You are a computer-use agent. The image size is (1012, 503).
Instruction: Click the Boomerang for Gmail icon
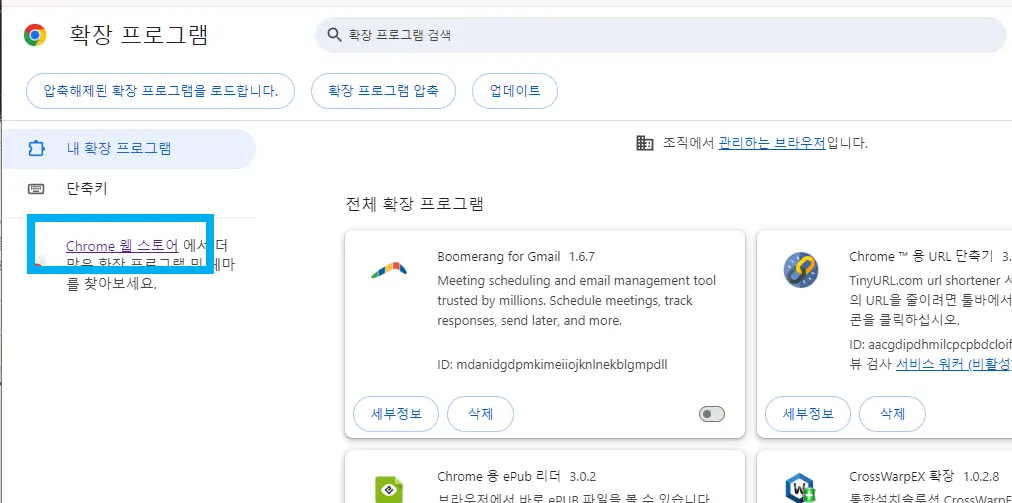[389, 270]
